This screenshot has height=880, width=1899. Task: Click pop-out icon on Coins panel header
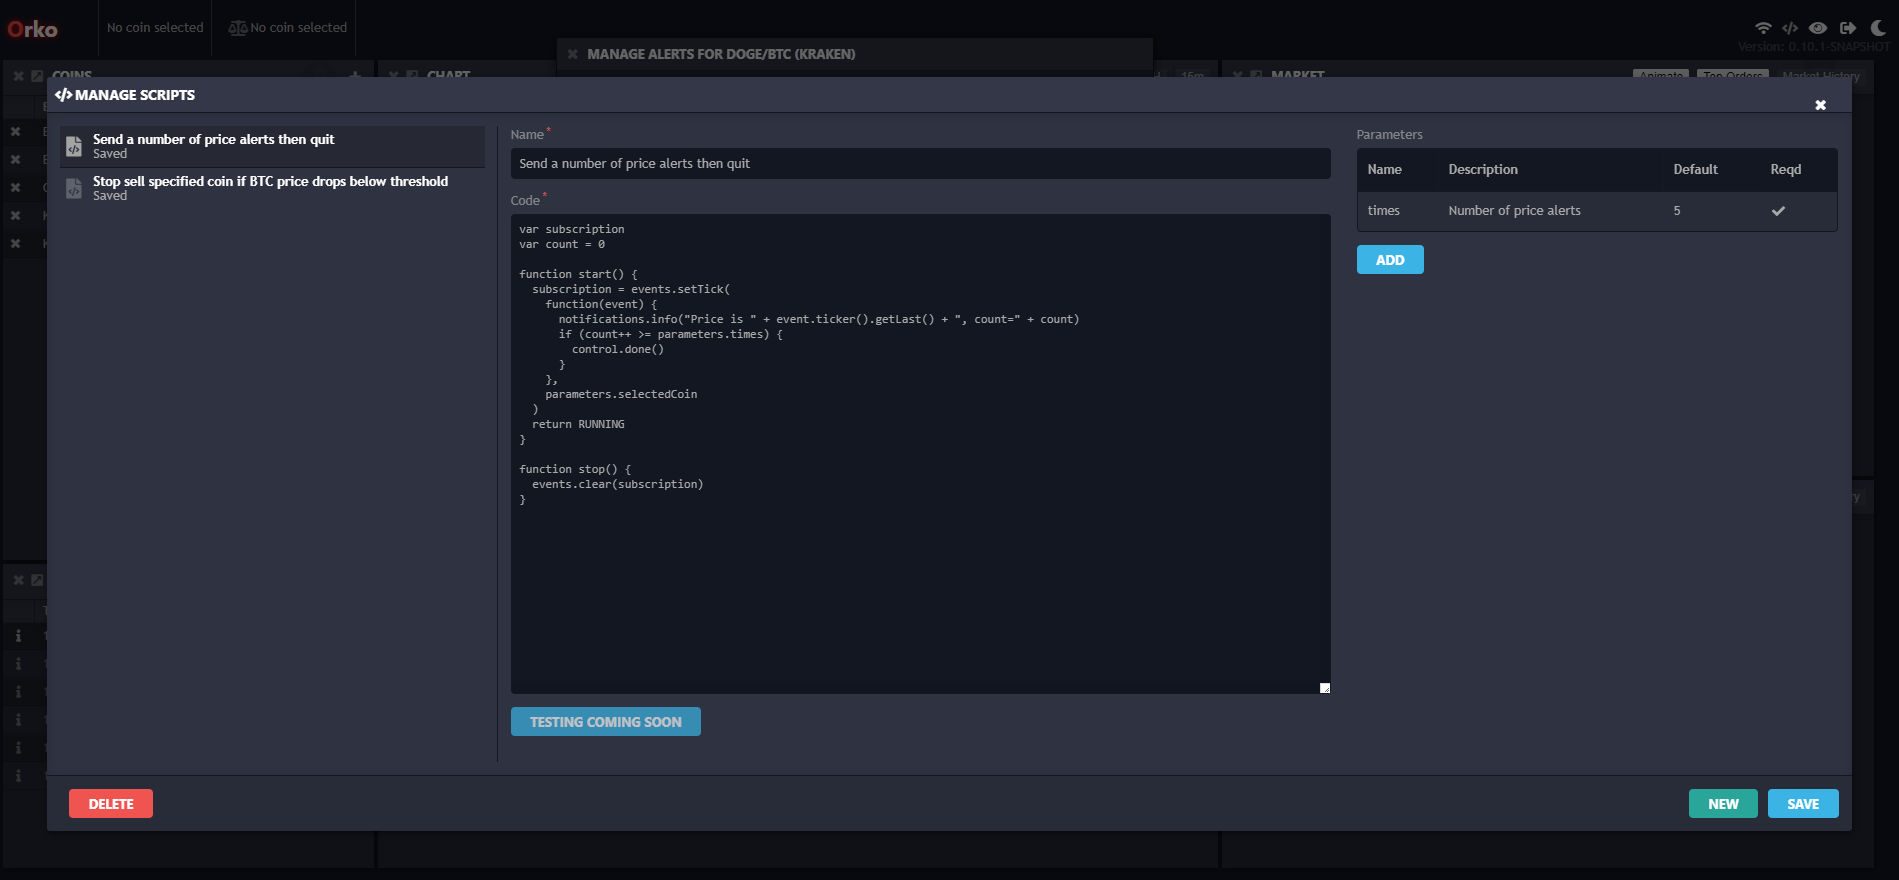[x=37, y=76]
